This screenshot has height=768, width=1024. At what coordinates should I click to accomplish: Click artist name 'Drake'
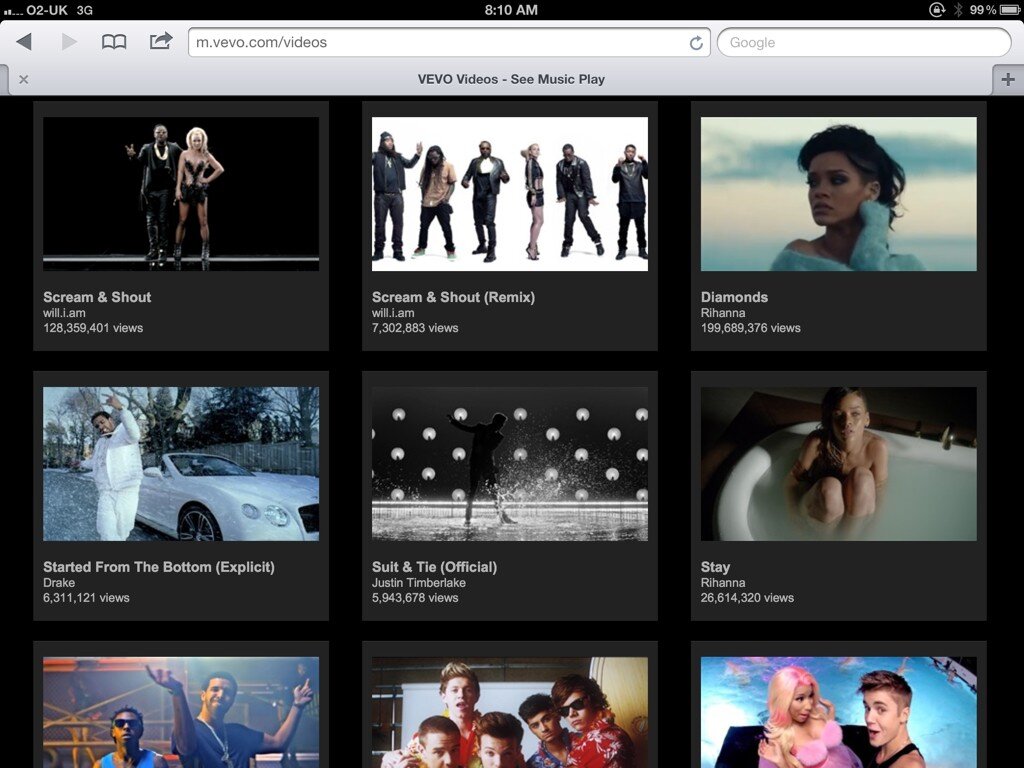[59, 583]
